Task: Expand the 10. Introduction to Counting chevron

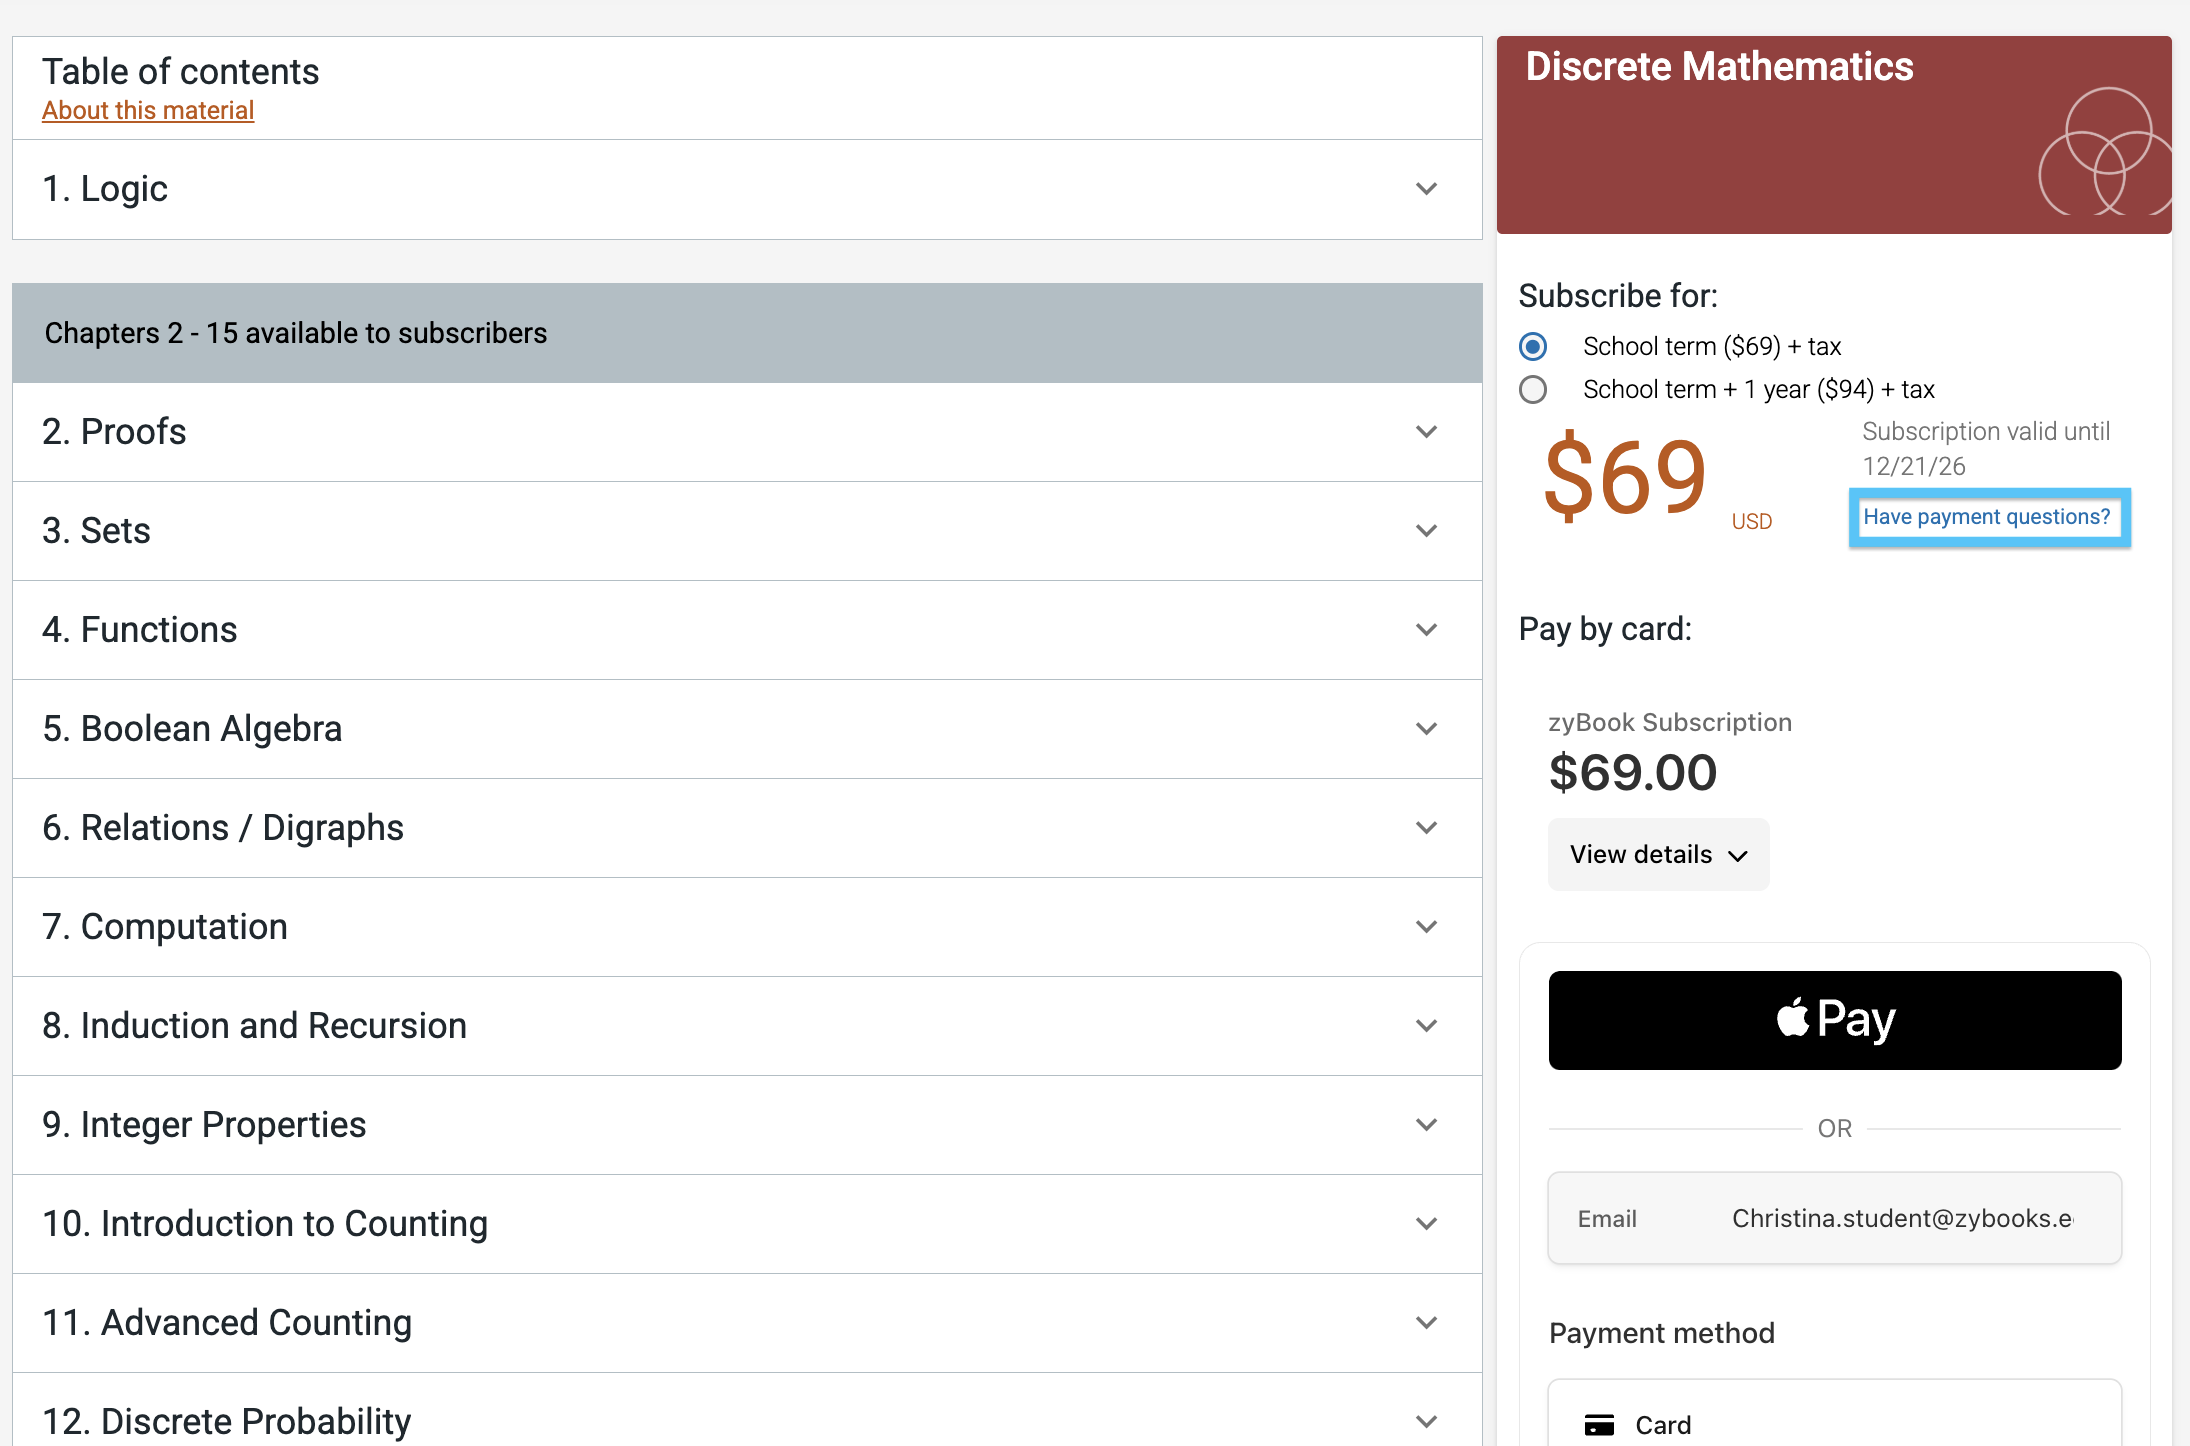Action: pos(1426,1224)
